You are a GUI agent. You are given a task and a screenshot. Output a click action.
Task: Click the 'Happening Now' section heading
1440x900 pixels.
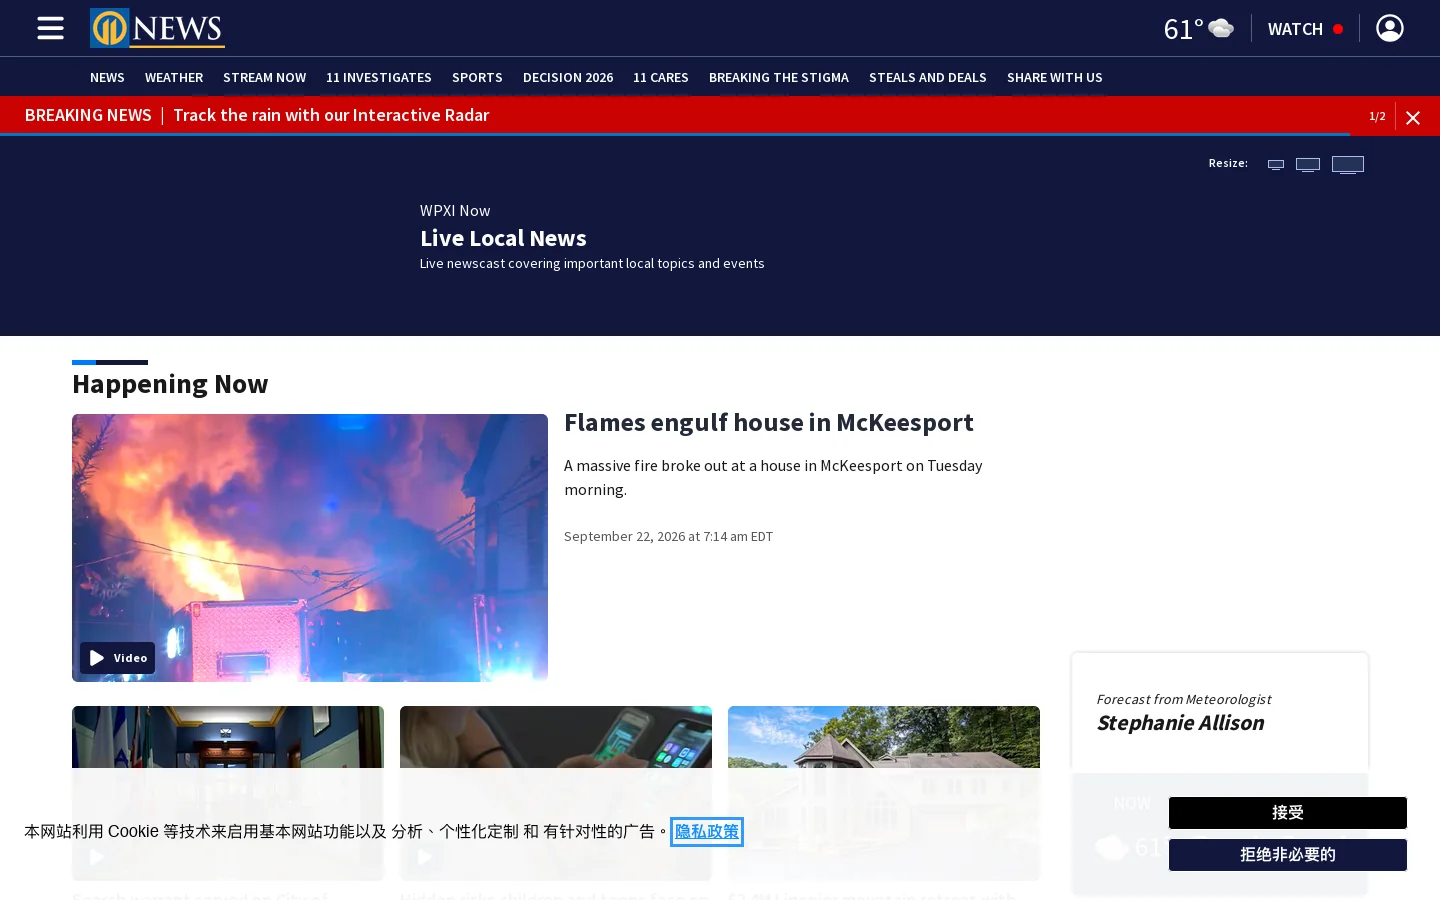coord(170,384)
